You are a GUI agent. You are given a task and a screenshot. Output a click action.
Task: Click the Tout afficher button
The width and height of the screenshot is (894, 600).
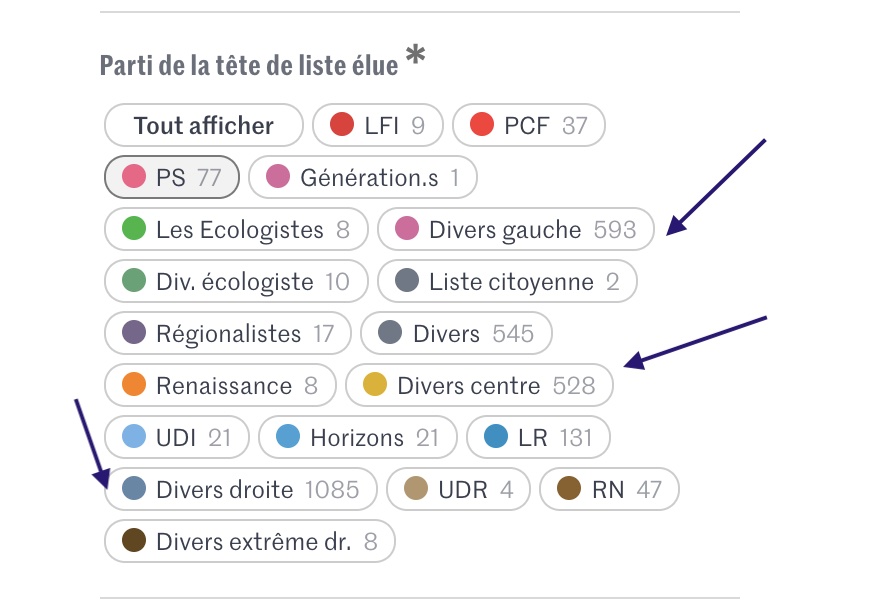tap(203, 125)
